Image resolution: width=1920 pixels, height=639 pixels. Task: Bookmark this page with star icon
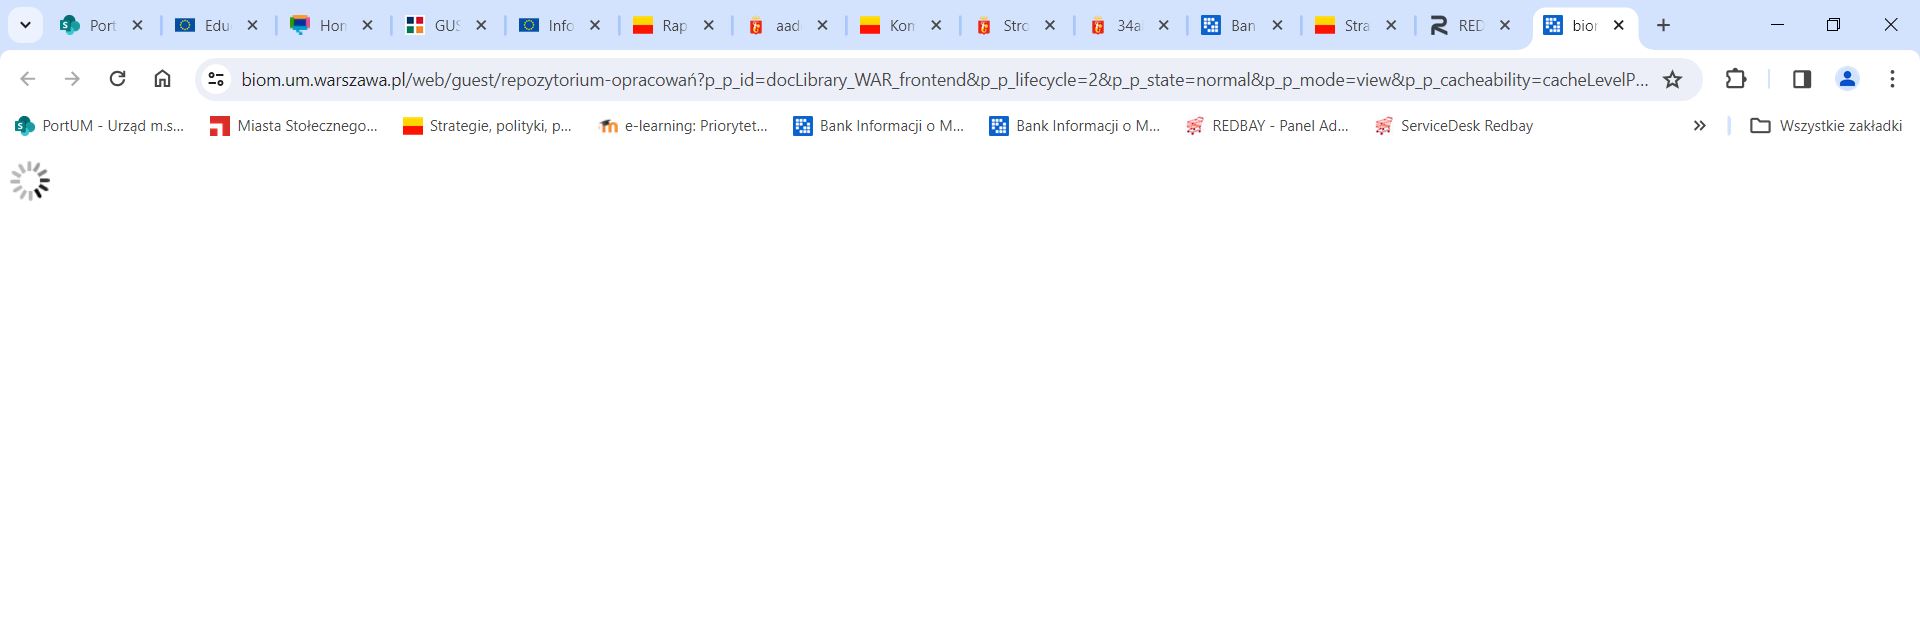pyautogui.click(x=1672, y=79)
